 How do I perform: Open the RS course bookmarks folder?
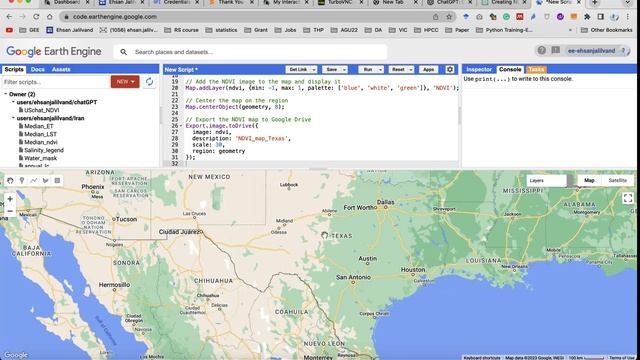(181, 30)
